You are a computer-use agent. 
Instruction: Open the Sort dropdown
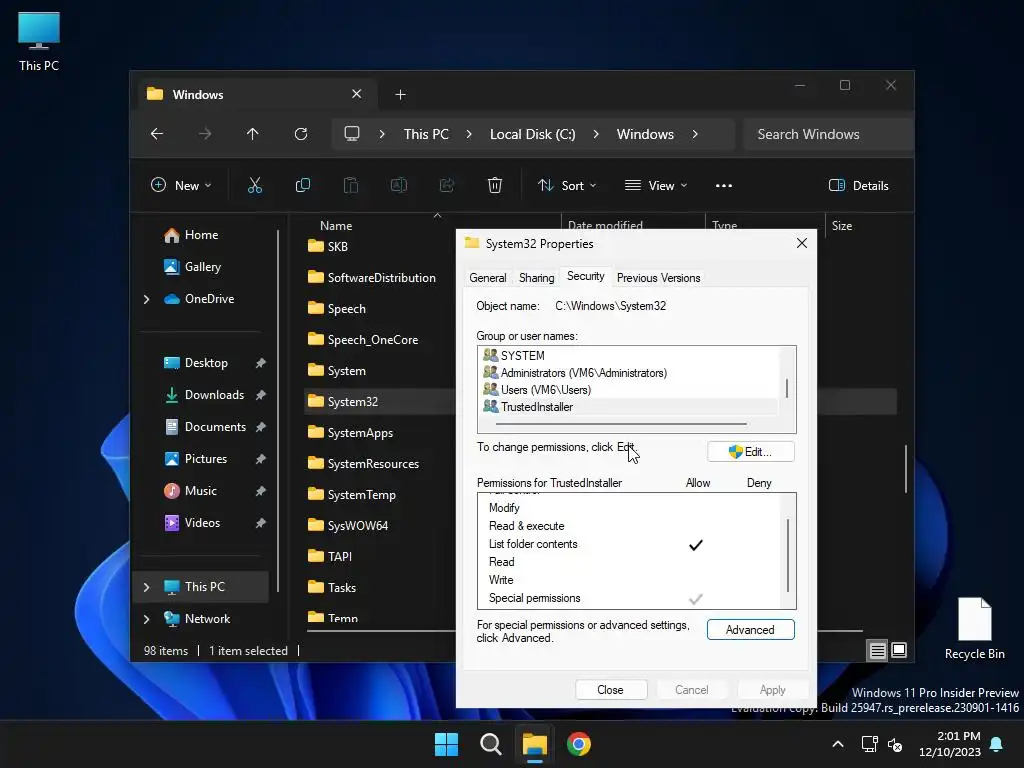click(x=567, y=185)
